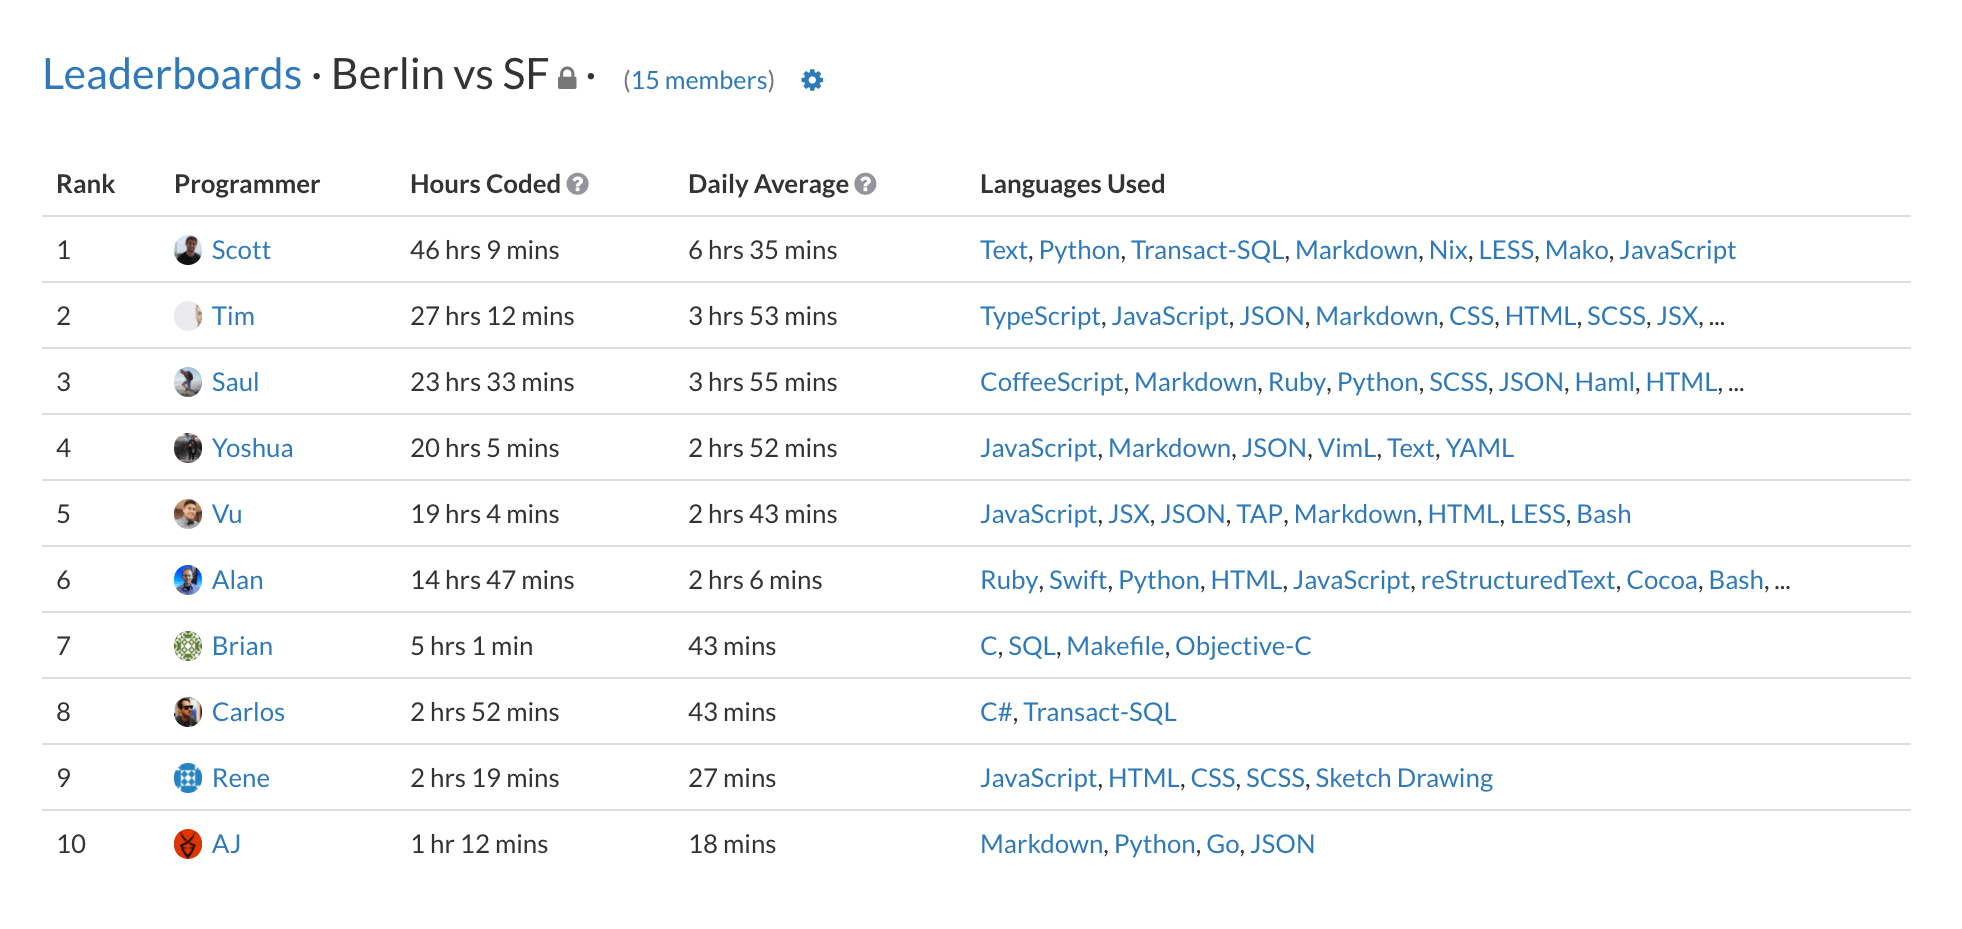Image resolution: width=1962 pixels, height=929 pixels.
Task: Select TypeScript language in Tim's row
Action: tap(1040, 316)
